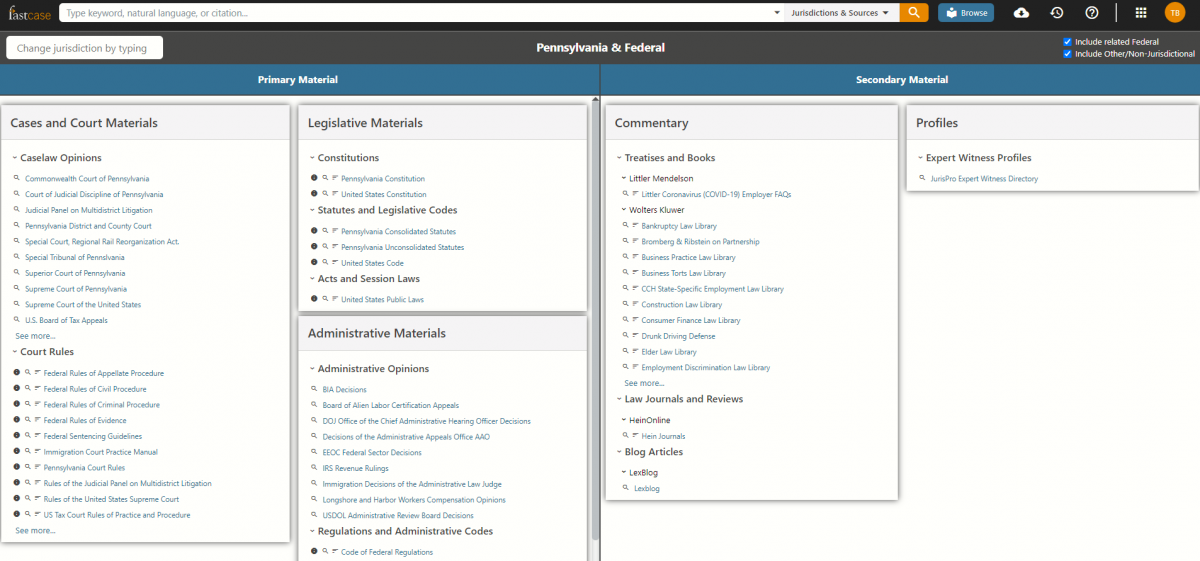Click See more under Court Rules
This screenshot has width=1200, height=561.
click(35, 530)
